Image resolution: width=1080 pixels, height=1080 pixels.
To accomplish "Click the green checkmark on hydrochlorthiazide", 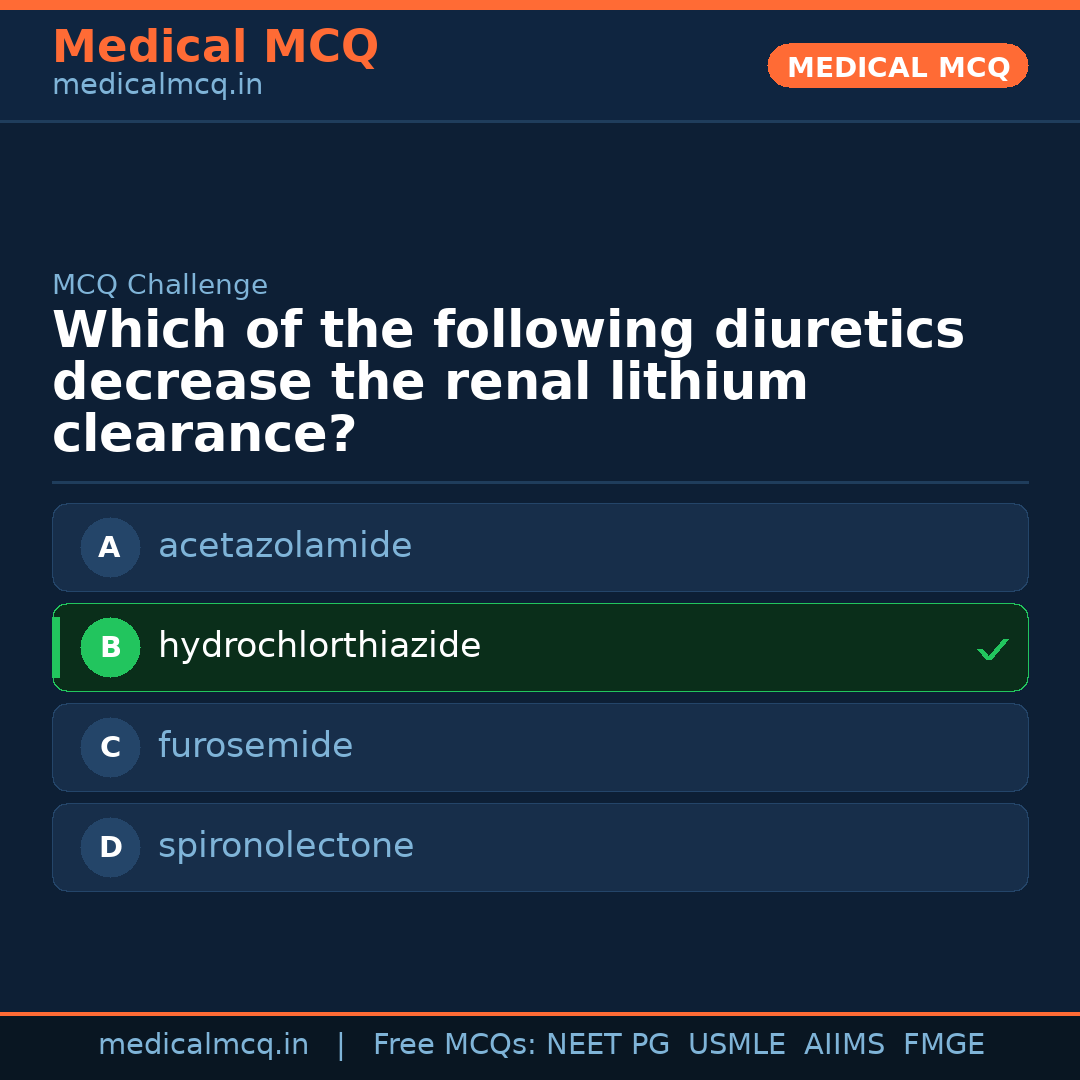I will coord(992,650).
